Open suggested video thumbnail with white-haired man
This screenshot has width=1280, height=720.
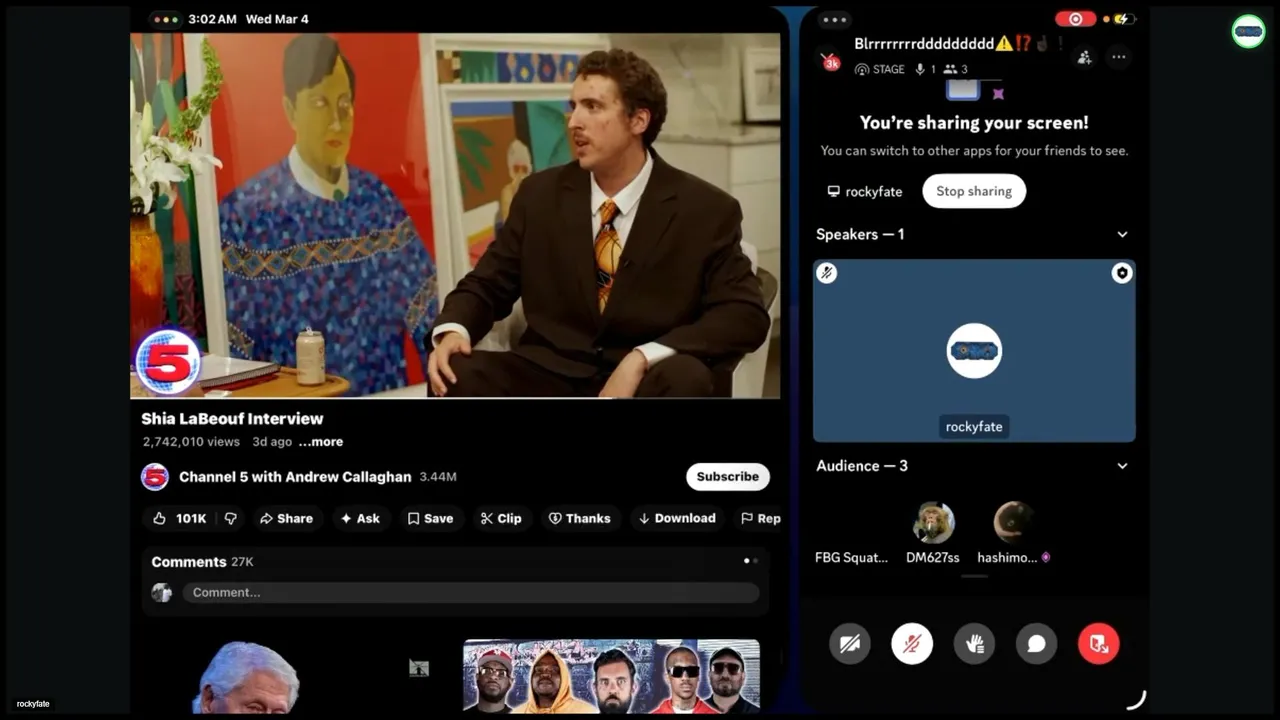click(245, 677)
